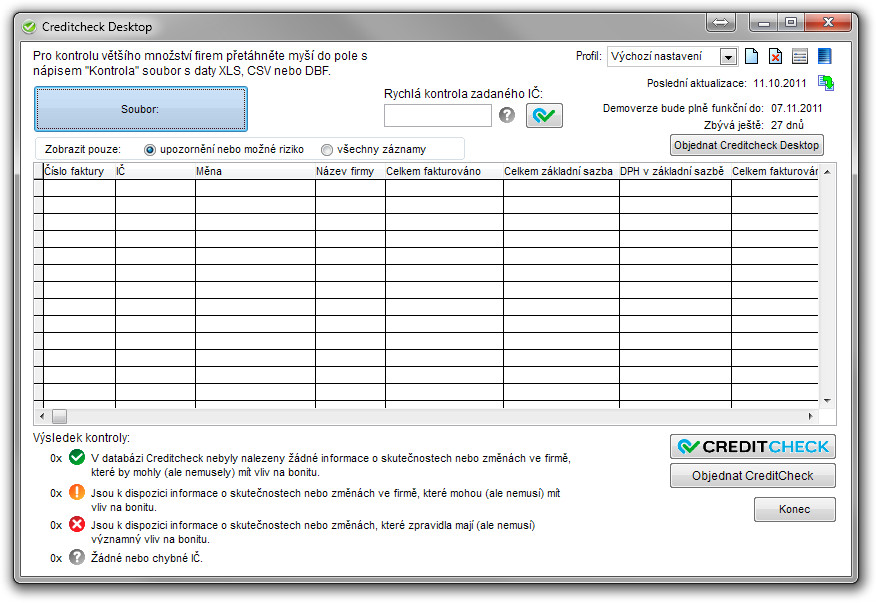Click the database update icon beside last update date

pos(826,83)
